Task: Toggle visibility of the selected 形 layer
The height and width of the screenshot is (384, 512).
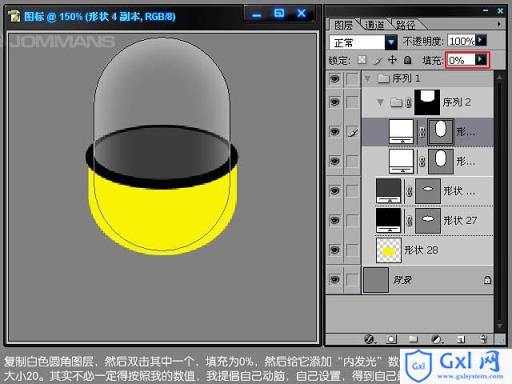Action: [x=335, y=132]
